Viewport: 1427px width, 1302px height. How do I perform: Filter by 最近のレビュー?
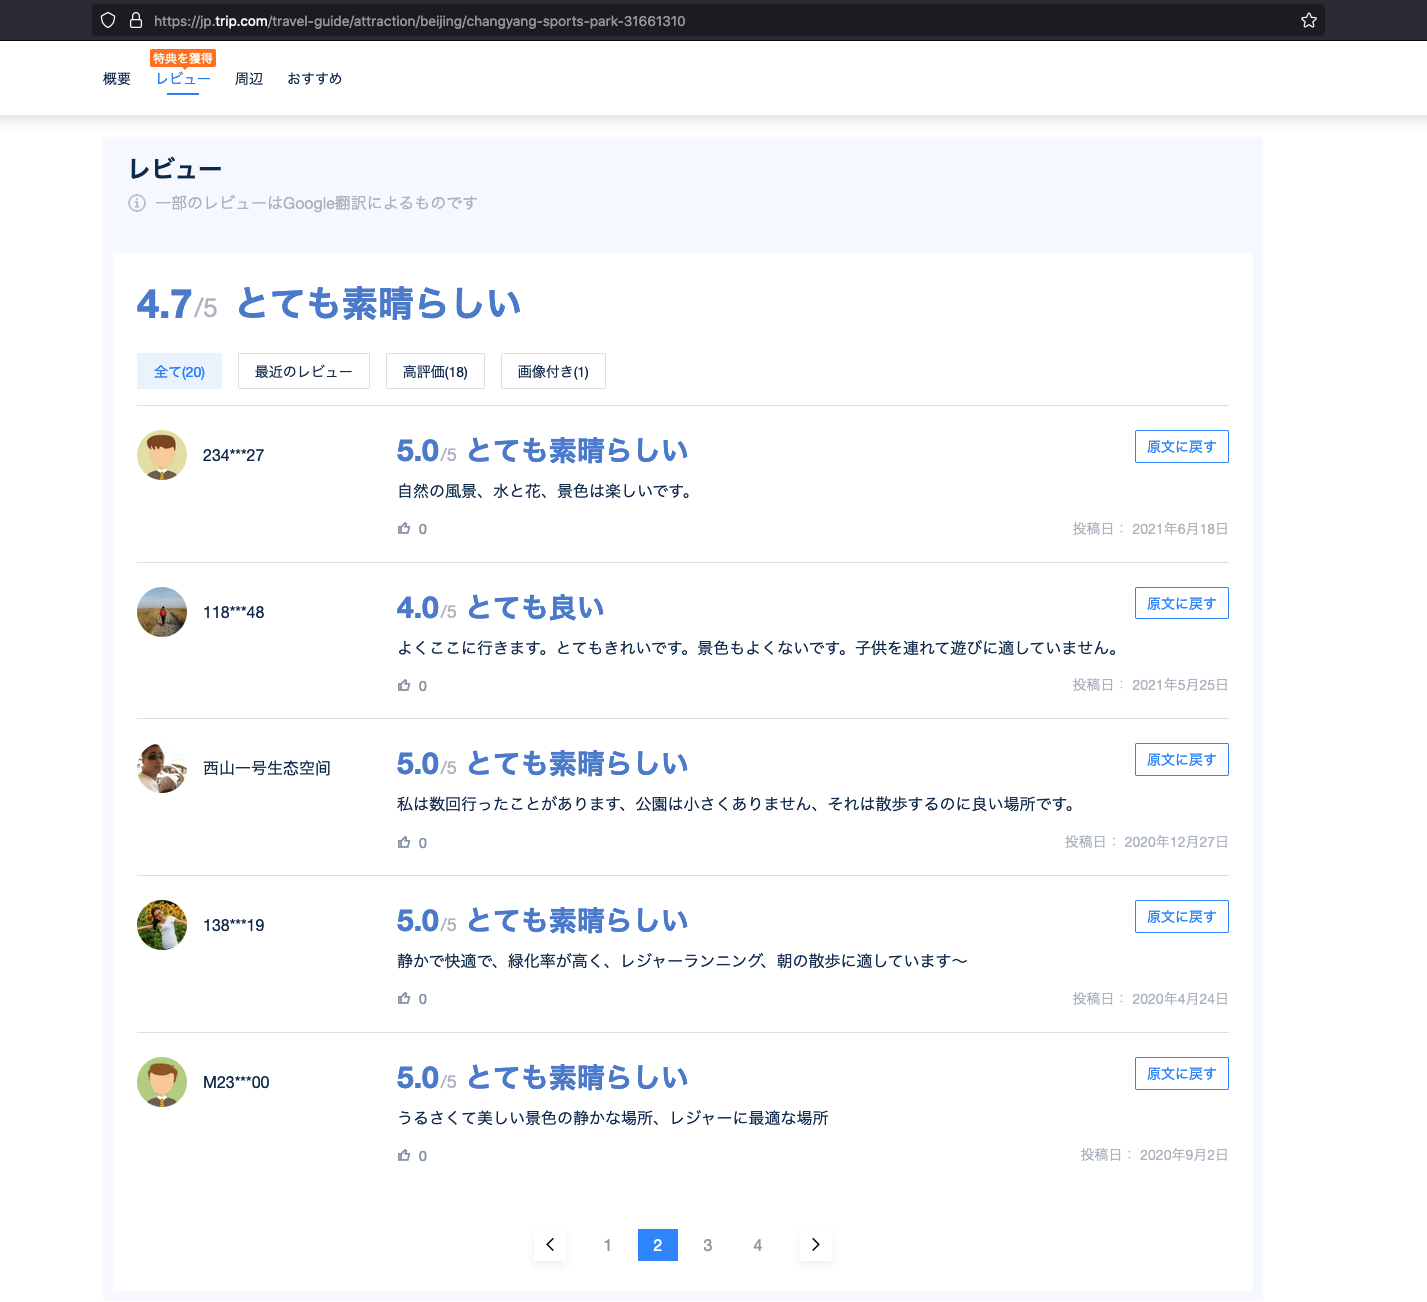(x=303, y=371)
